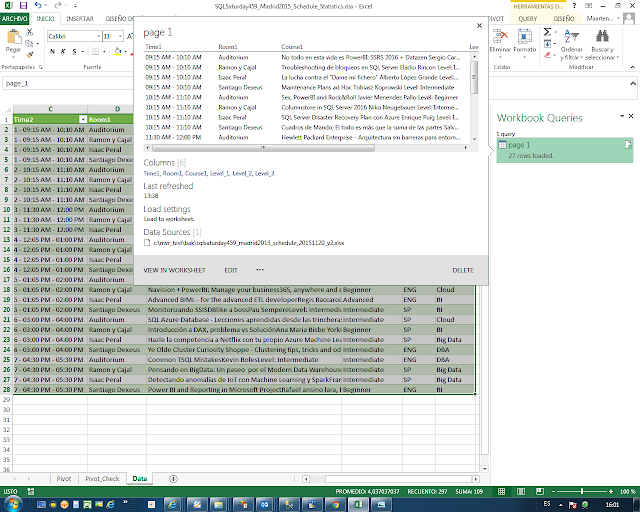Viewport: 640px width, 512px height.
Task: Click the Save icon in quick access toolbar
Action: [23, 6]
